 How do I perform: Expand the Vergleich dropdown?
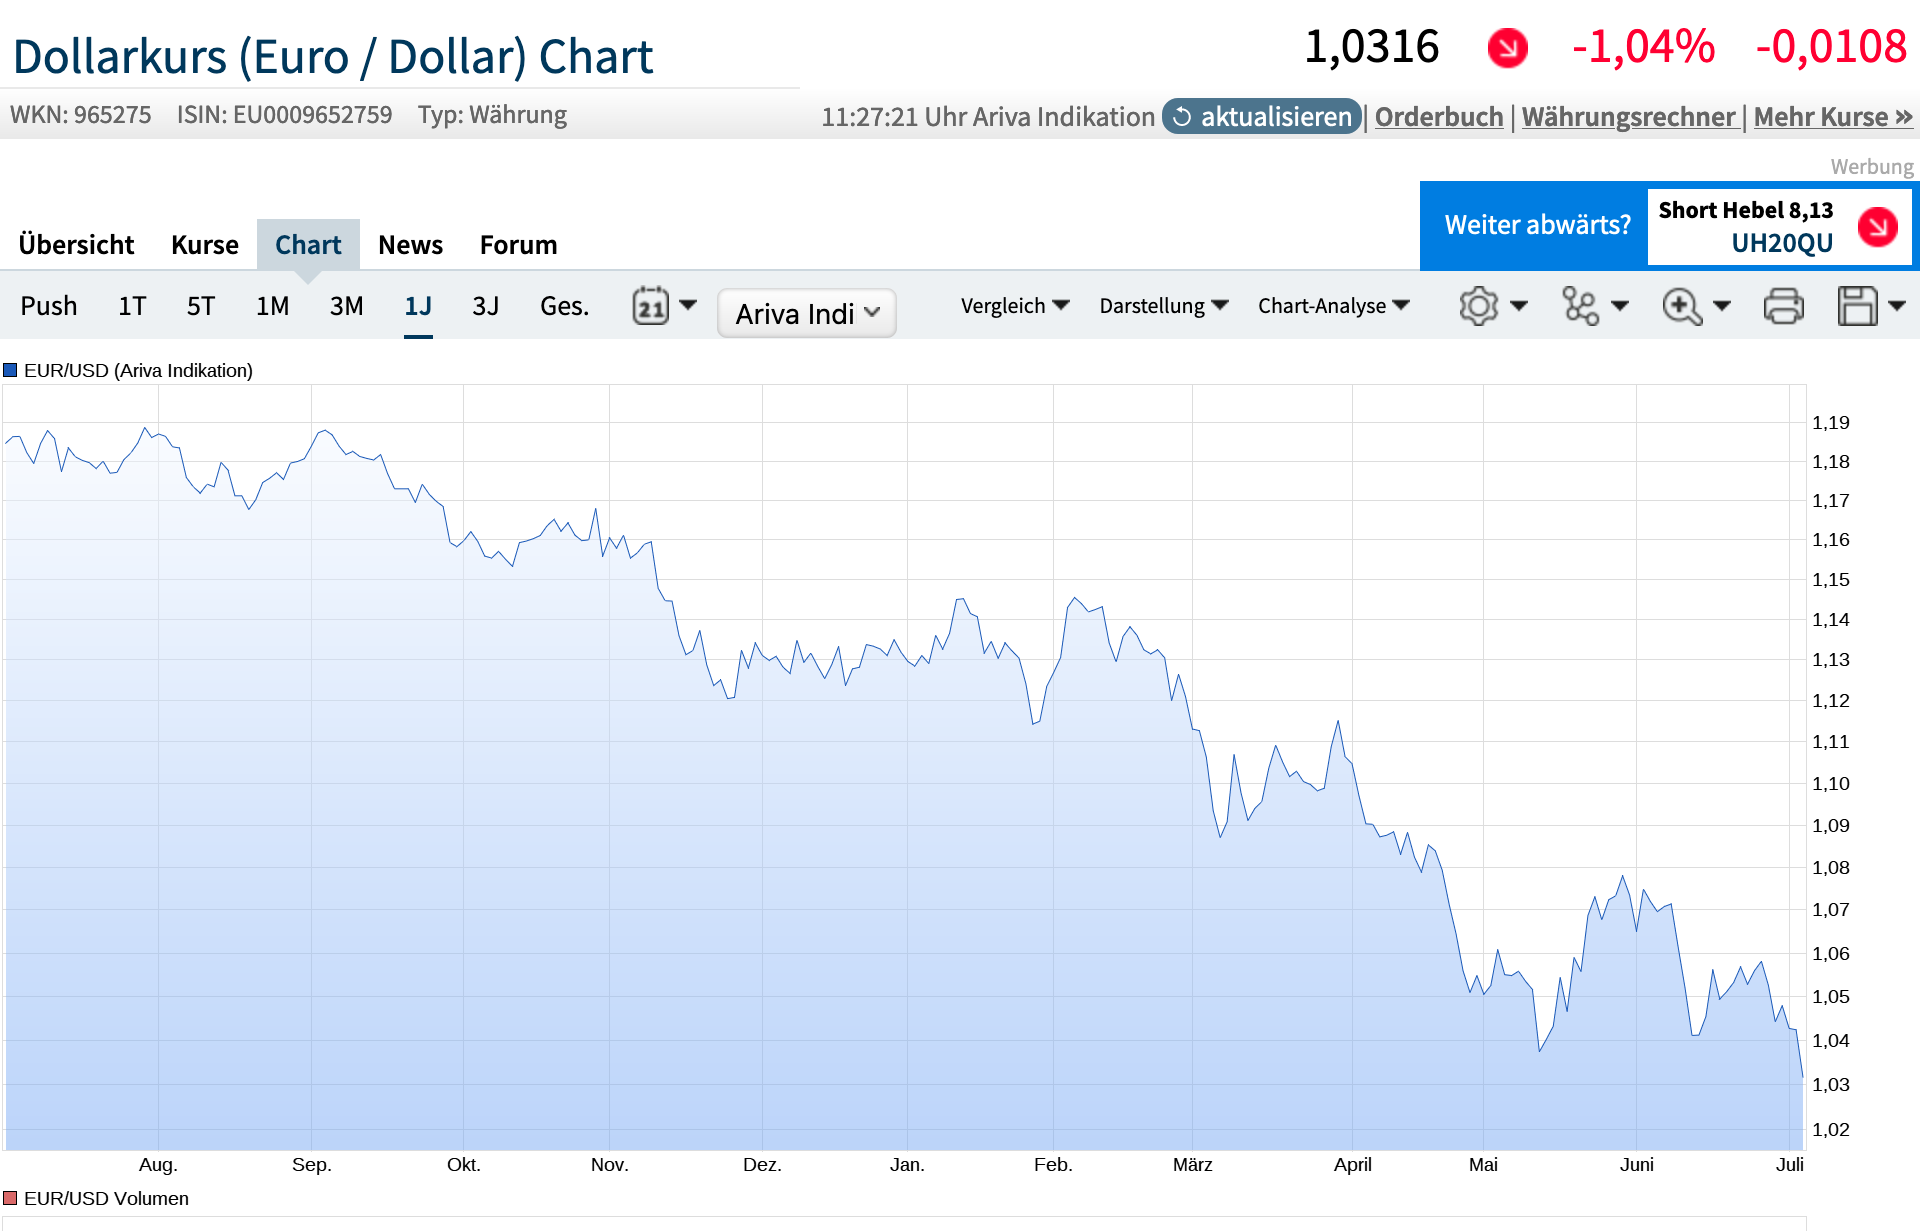(x=1014, y=306)
